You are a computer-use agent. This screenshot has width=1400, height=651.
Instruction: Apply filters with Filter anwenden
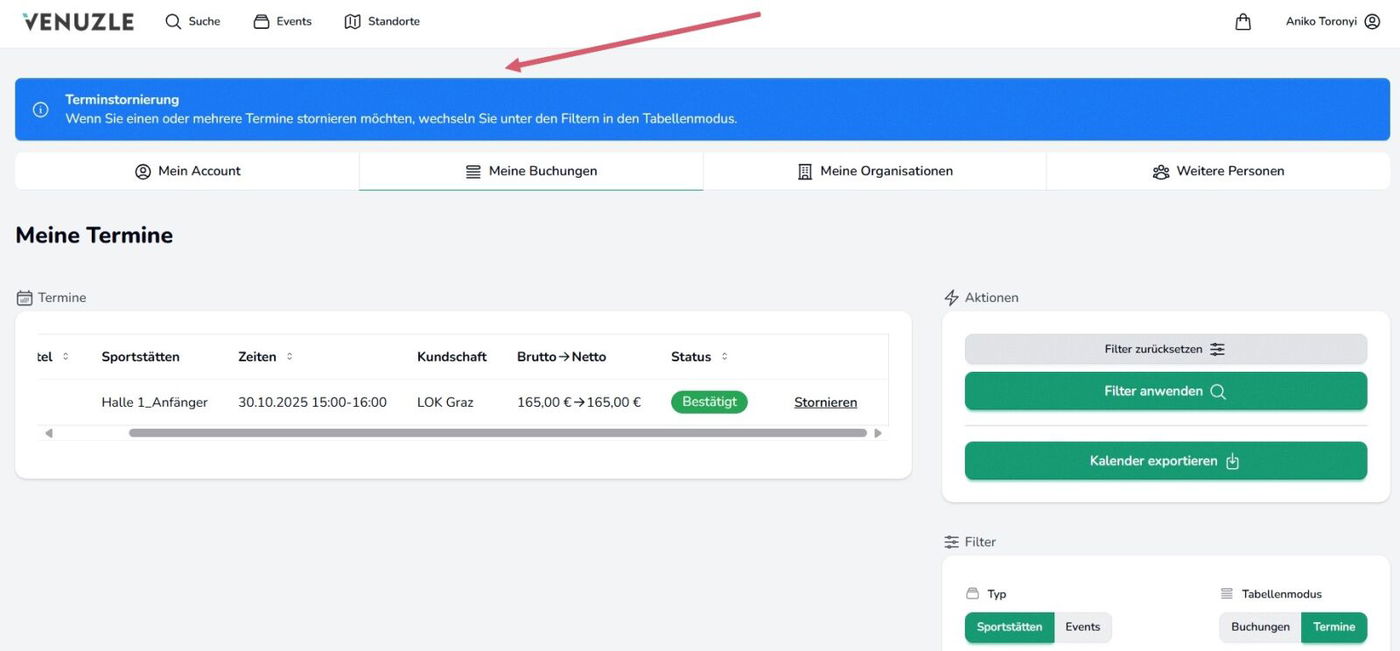(1165, 391)
